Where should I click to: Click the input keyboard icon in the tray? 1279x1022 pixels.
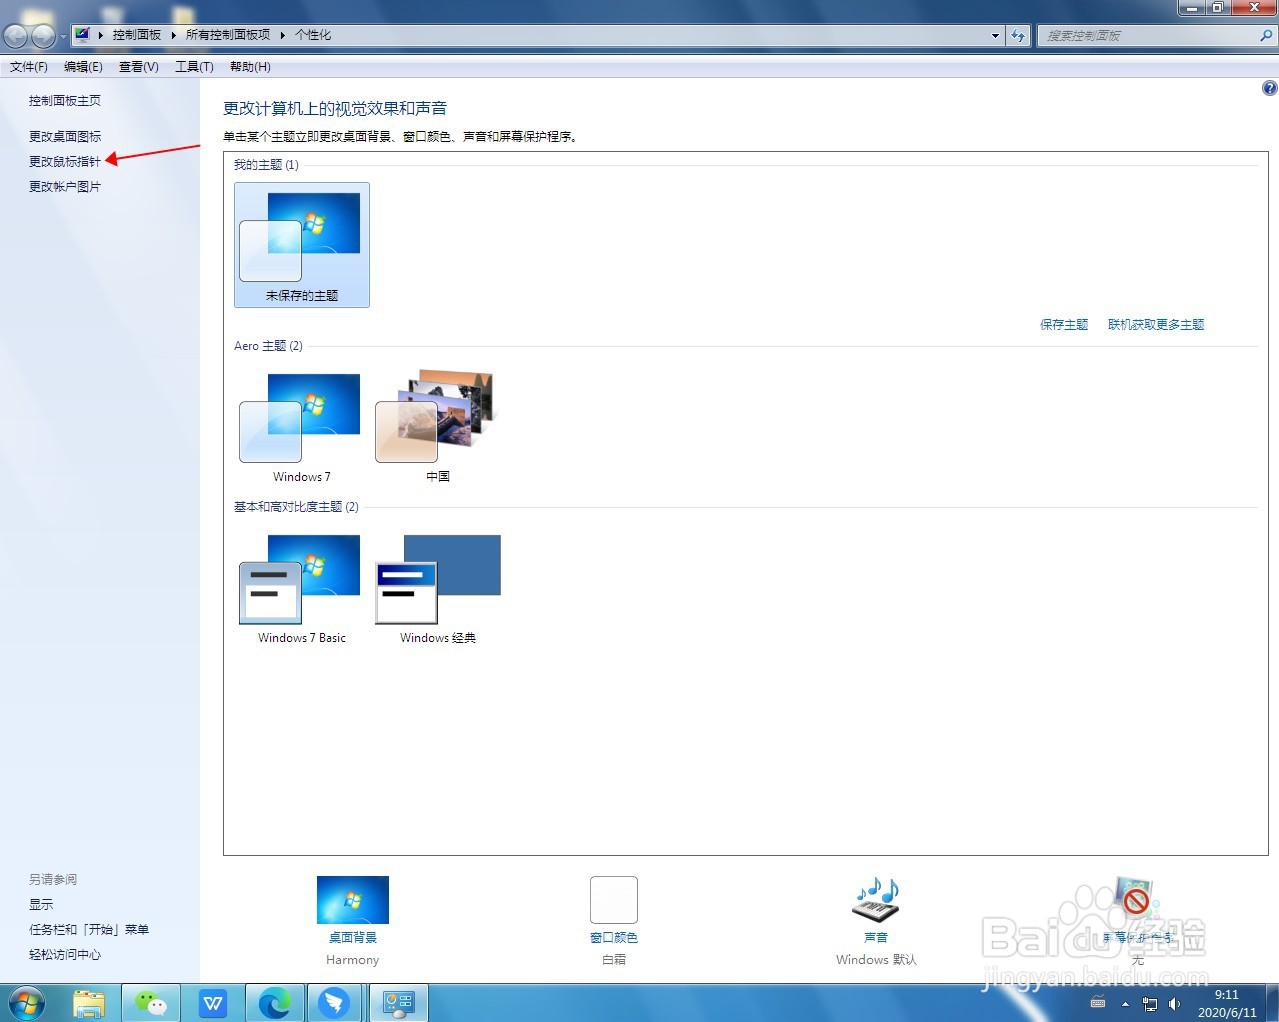click(1097, 1003)
